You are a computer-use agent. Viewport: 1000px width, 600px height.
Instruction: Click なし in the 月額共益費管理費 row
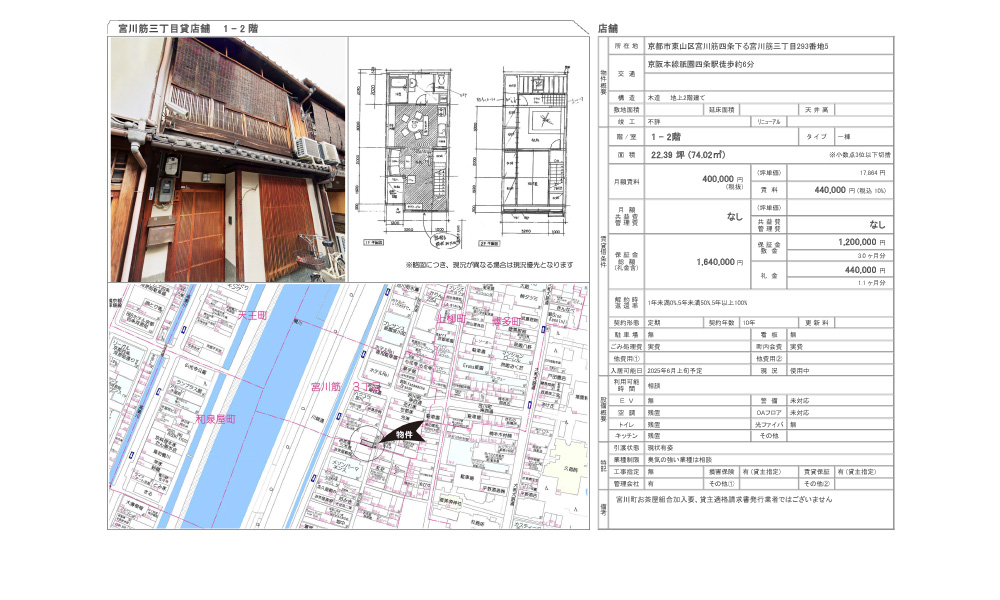[x=735, y=217]
